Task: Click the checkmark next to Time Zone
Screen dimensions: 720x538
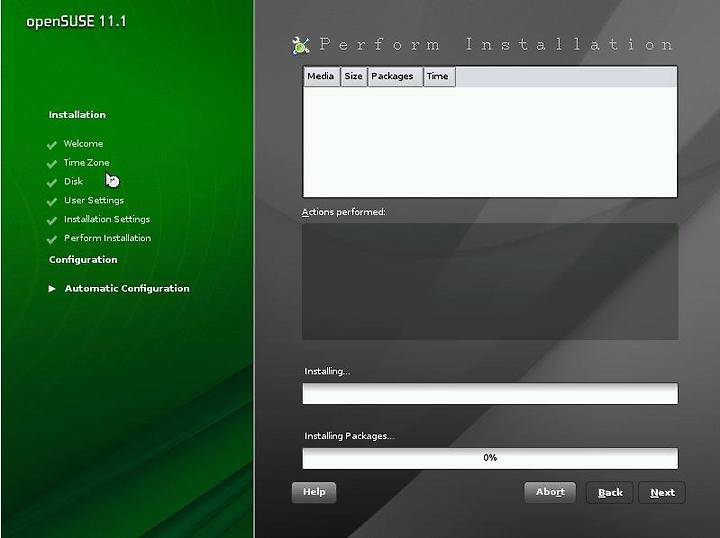Action: pyautogui.click(x=52, y=163)
